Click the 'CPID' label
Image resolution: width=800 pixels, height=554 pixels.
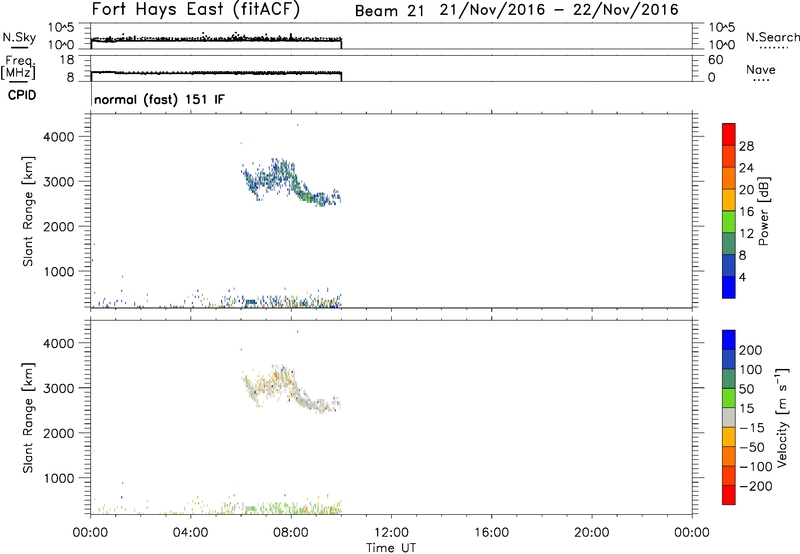point(22,95)
